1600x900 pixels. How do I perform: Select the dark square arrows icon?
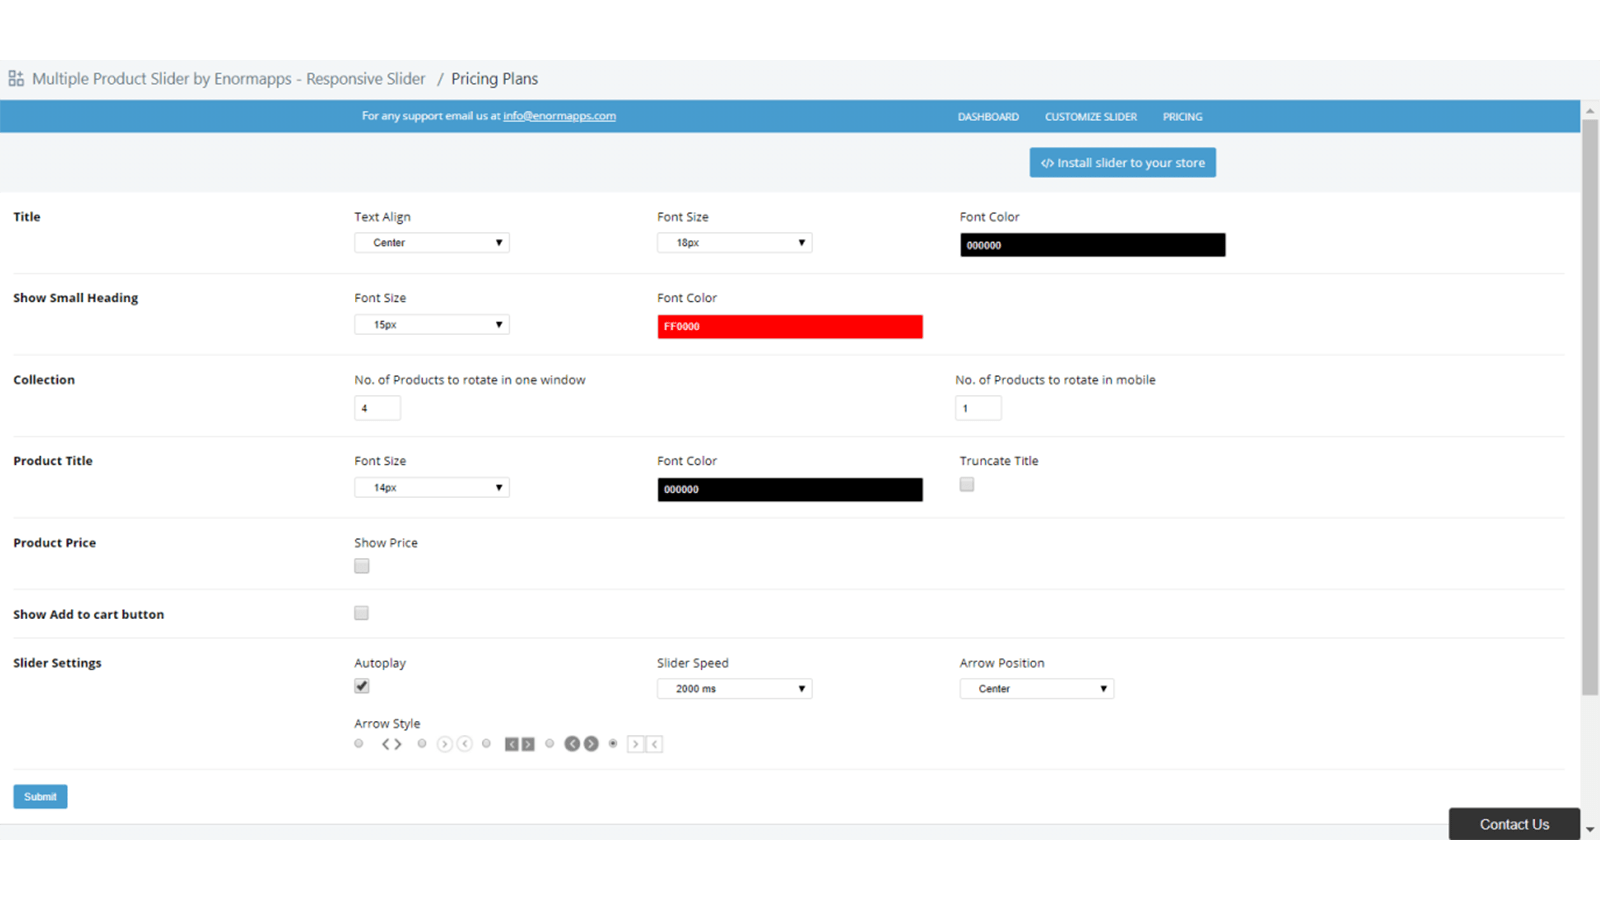pos(519,744)
